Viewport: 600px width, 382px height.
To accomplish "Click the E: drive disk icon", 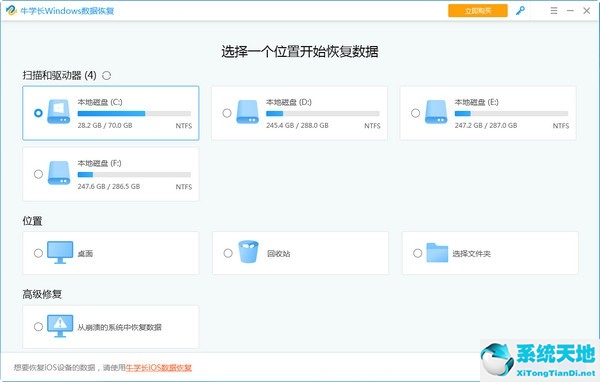I will (x=436, y=111).
